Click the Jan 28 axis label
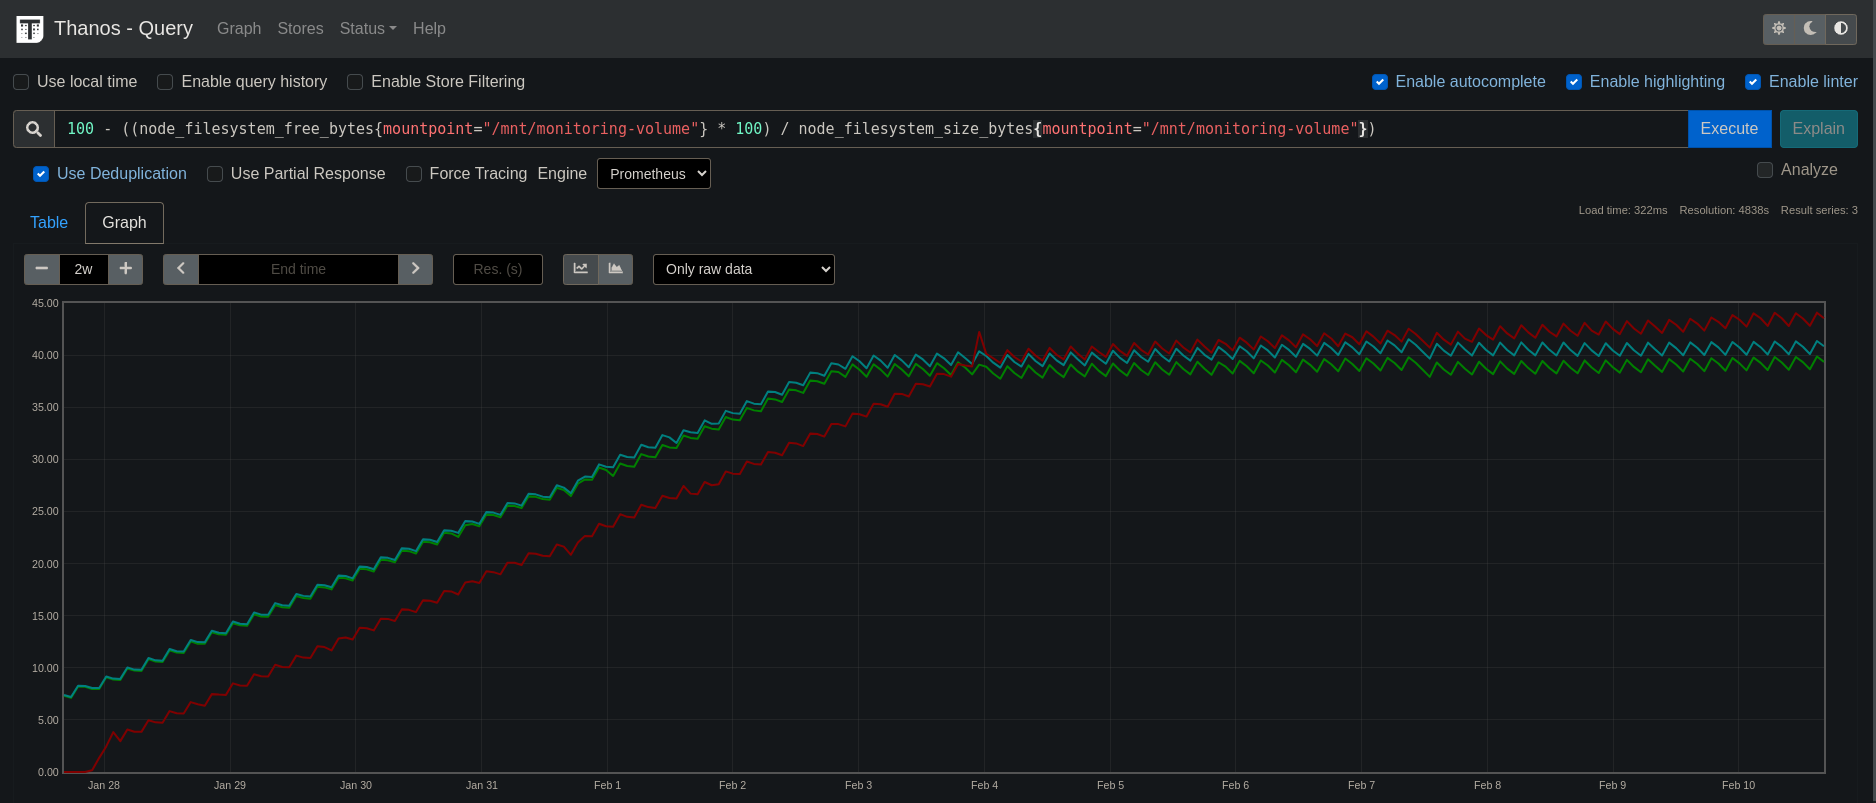Screen dimensions: 1876x803 point(104,785)
